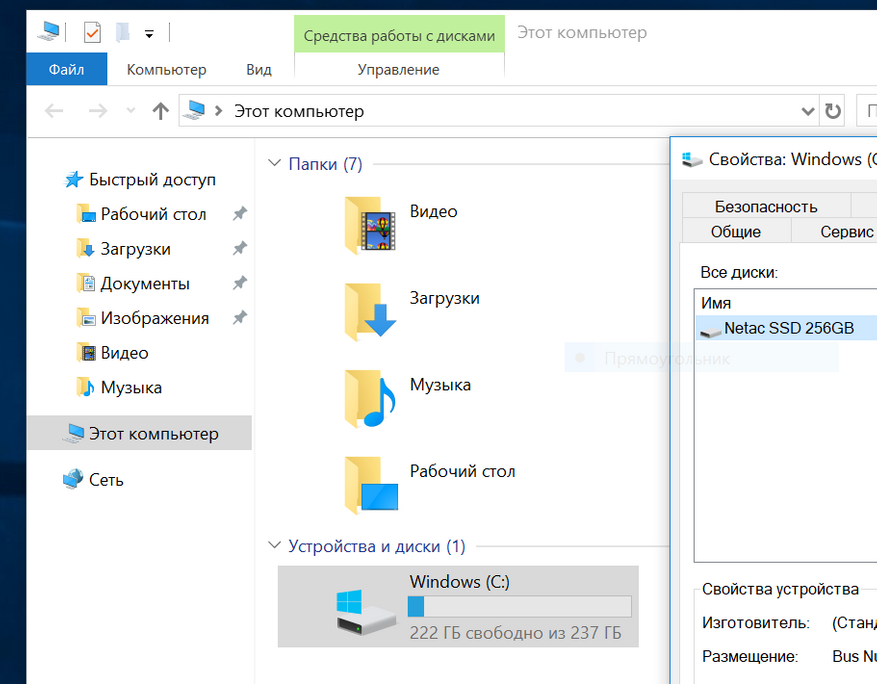Unpin Рабочий стол from Quick access
The width and height of the screenshot is (877, 684).
(x=239, y=214)
